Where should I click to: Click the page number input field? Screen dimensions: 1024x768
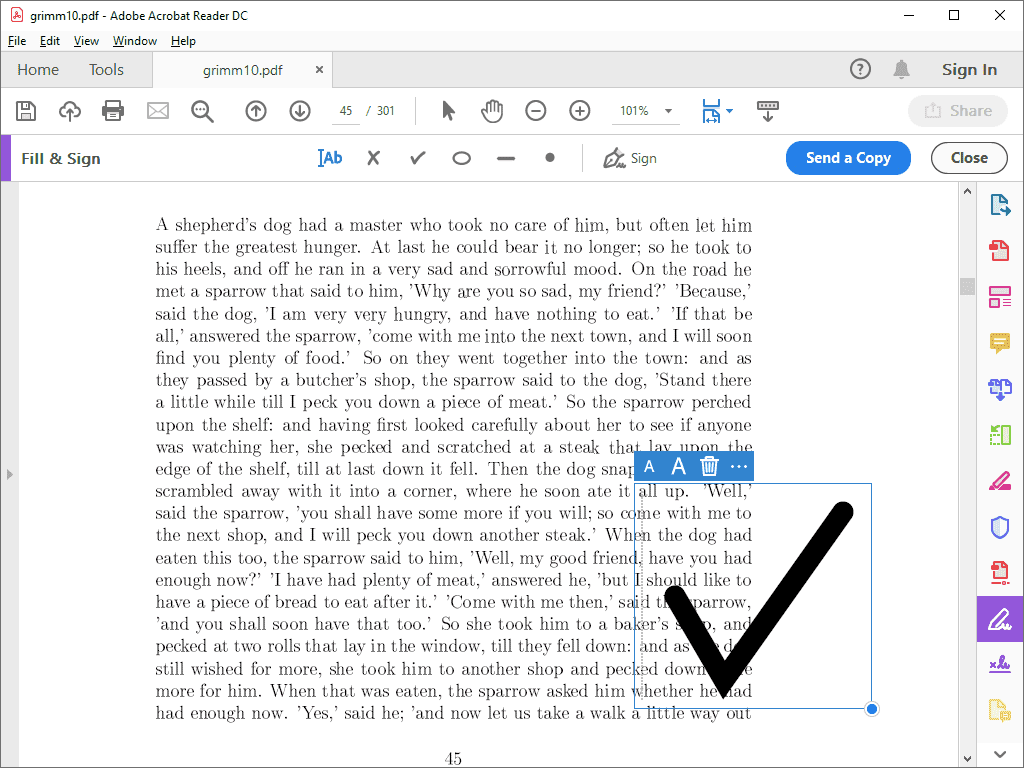click(x=345, y=111)
